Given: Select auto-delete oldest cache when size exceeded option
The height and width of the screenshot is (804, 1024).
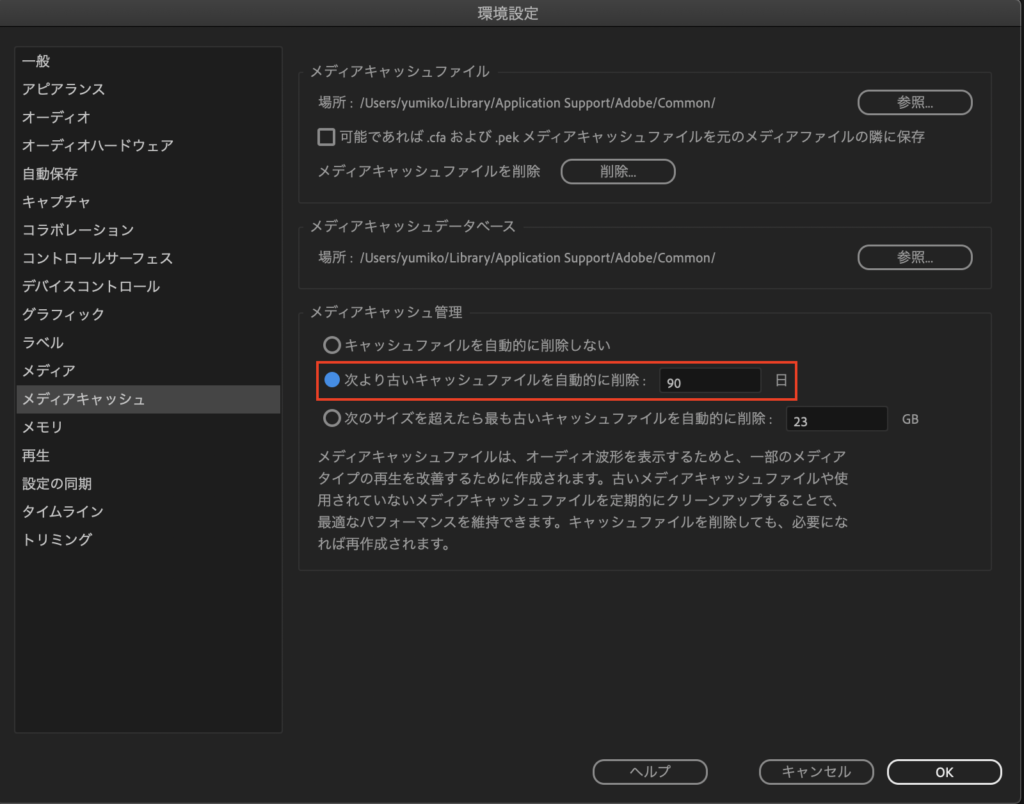Looking at the screenshot, I should pyautogui.click(x=332, y=418).
